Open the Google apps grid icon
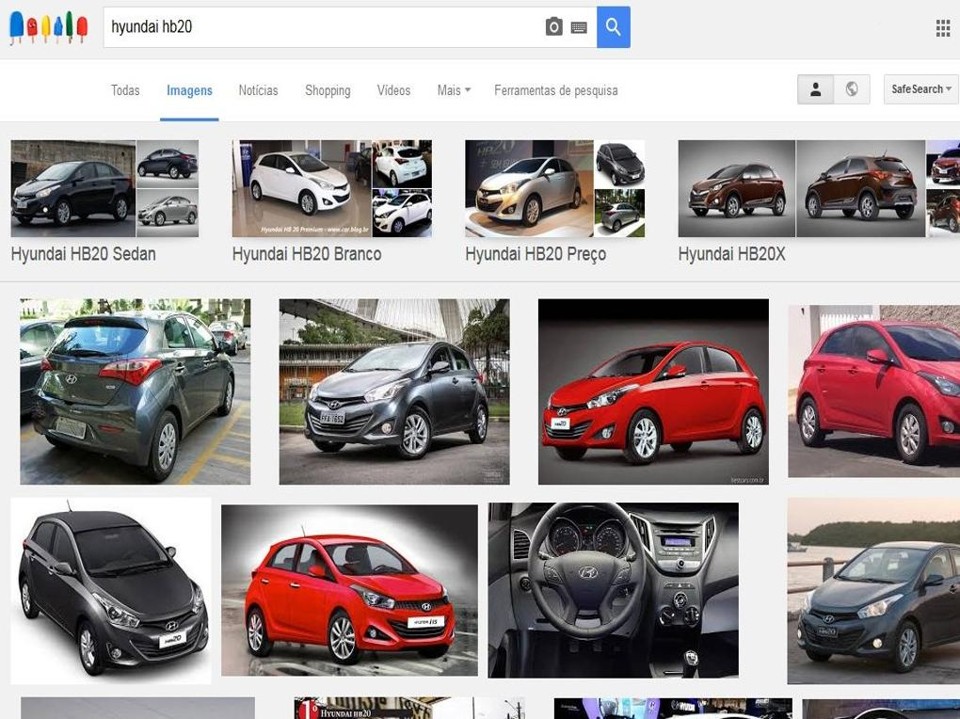 pyautogui.click(x=943, y=28)
